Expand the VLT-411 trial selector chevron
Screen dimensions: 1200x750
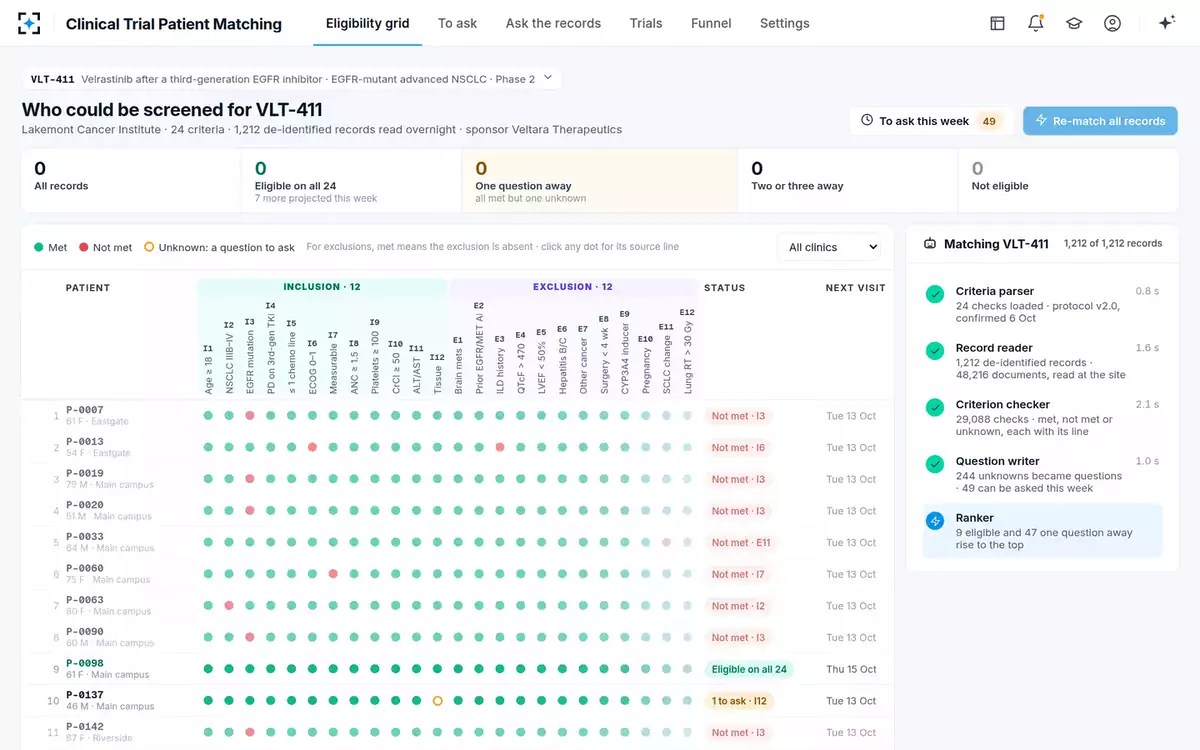click(x=548, y=78)
